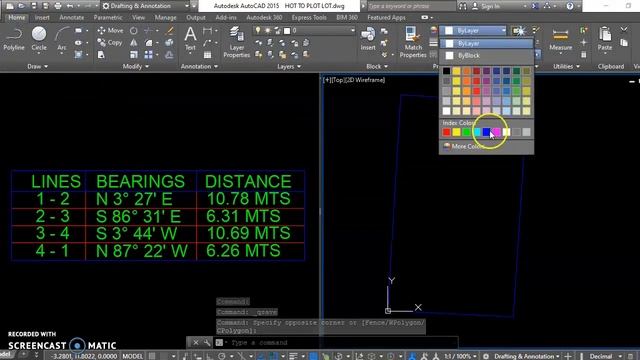Click the Insert block icon

coord(368,39)
